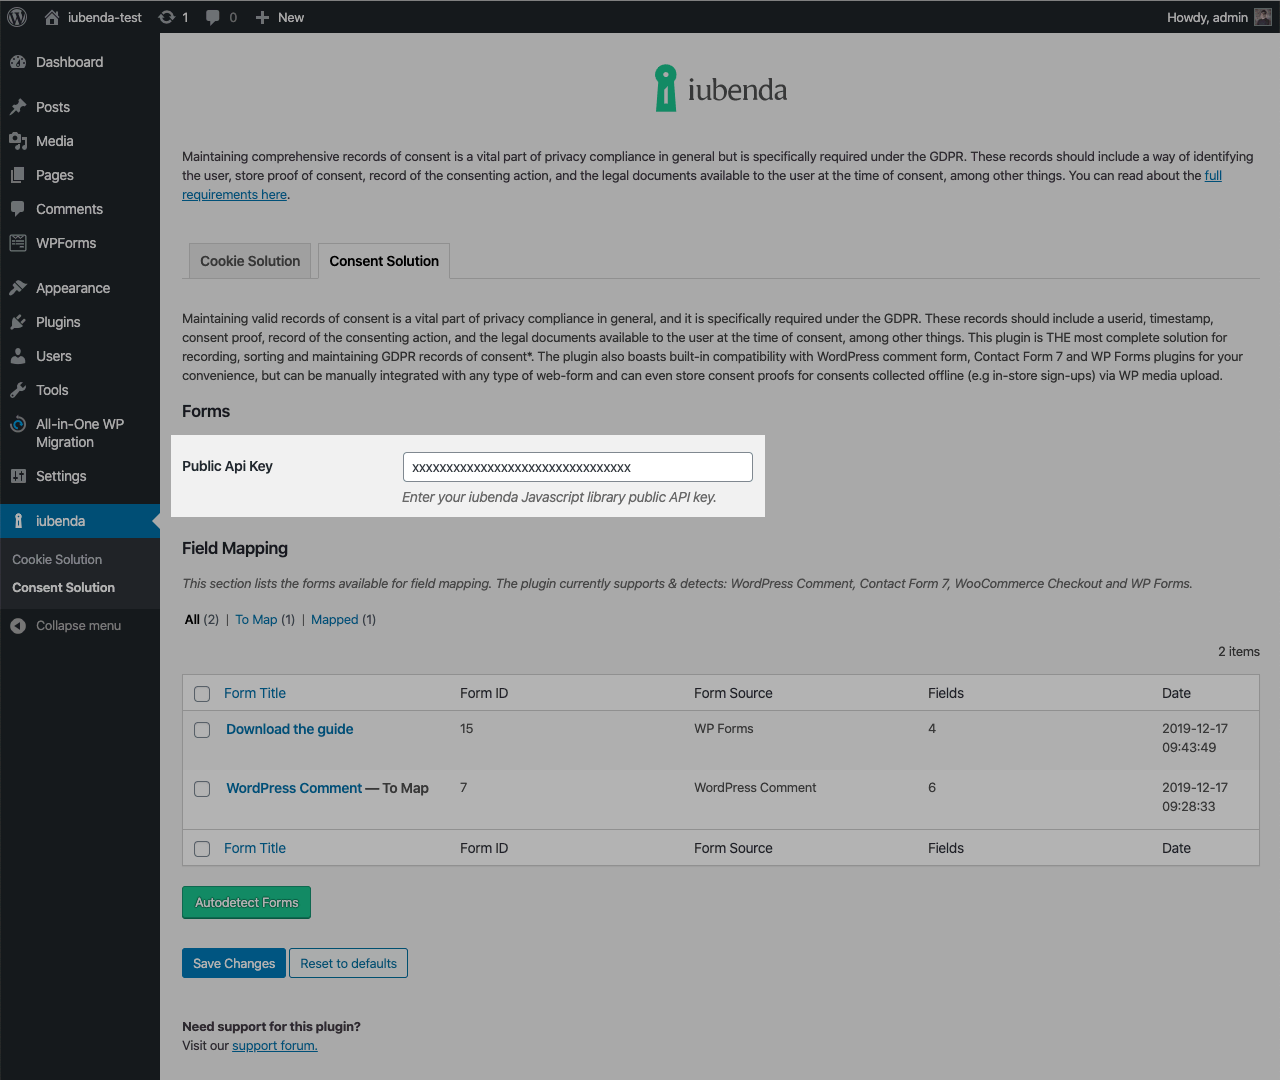Viewport: 1280px width, 1080px height.
Task: Click the admin avatar thumbnail
Action: 1263,17
